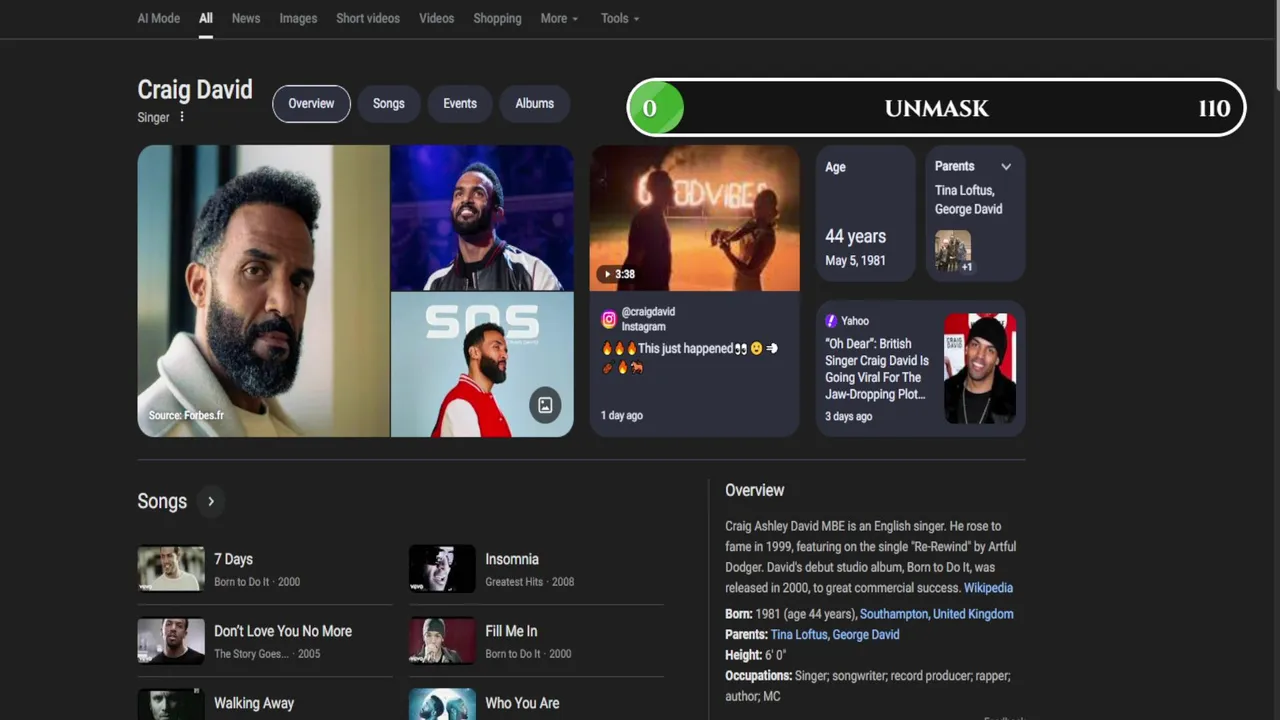This screenshot has height=720, width=1280.
Task: Select the Albums chip
Action: (x=535, y=103)
